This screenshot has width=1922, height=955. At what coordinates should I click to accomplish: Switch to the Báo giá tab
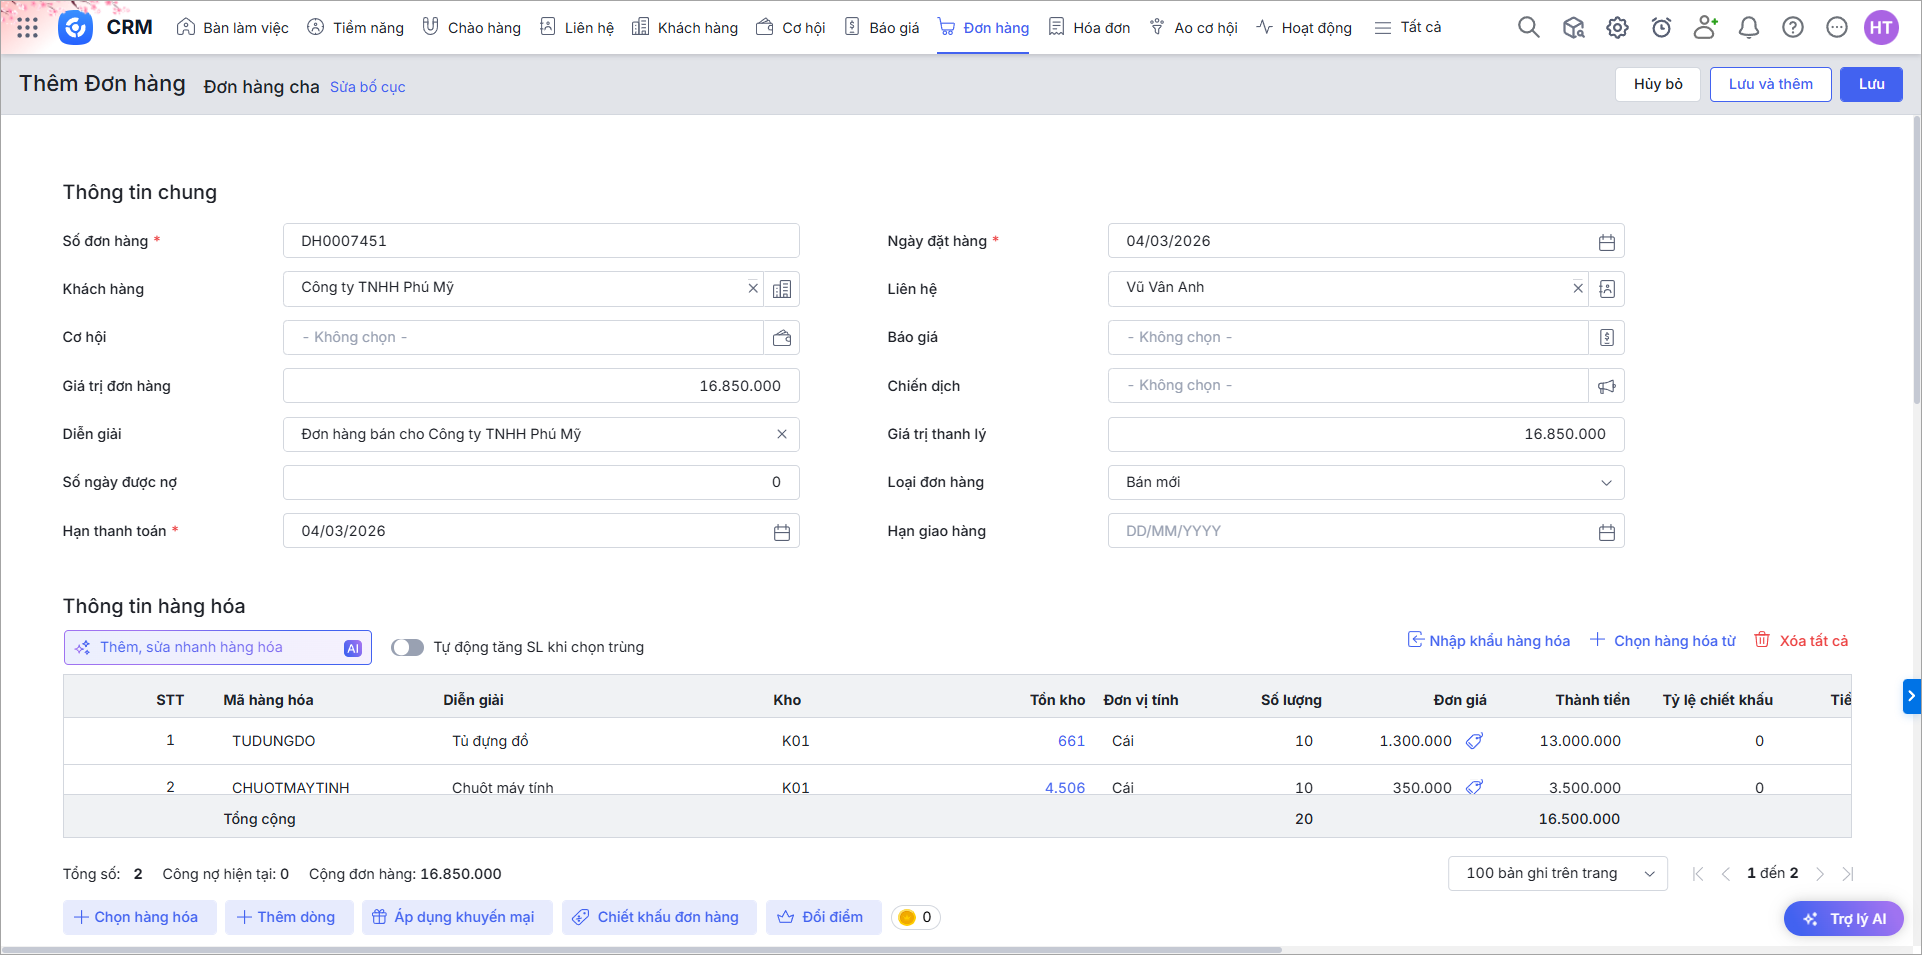(x=882, y=28)
